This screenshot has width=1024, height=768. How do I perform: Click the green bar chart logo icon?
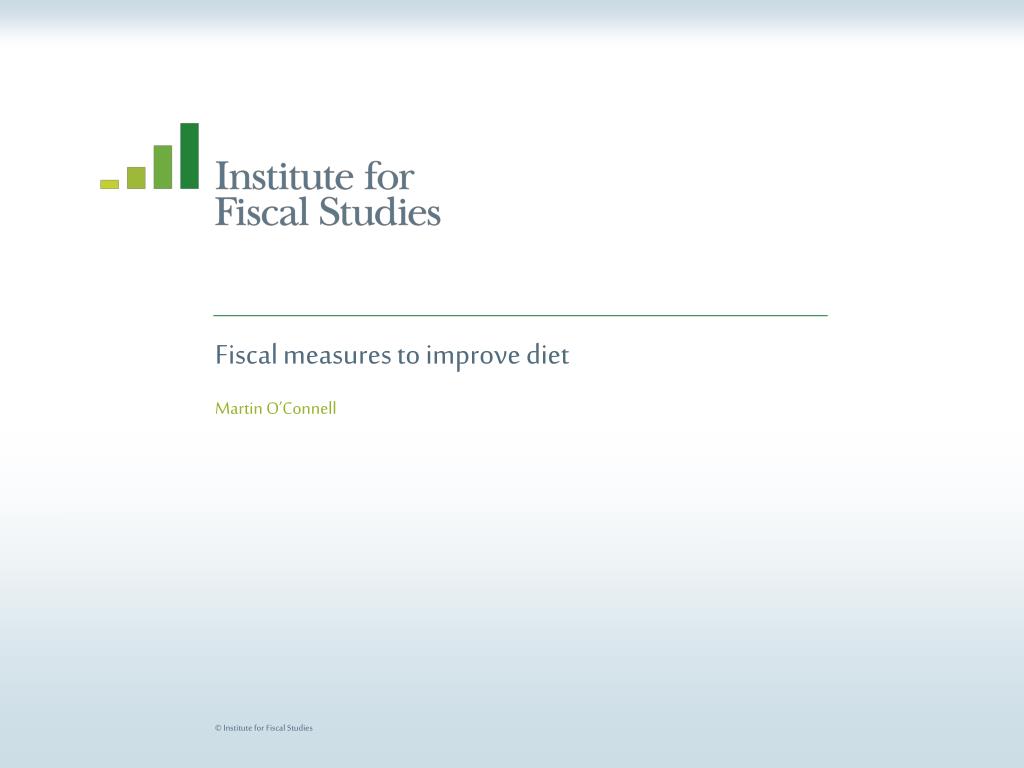pyautogui.click(x=149, y=156)
